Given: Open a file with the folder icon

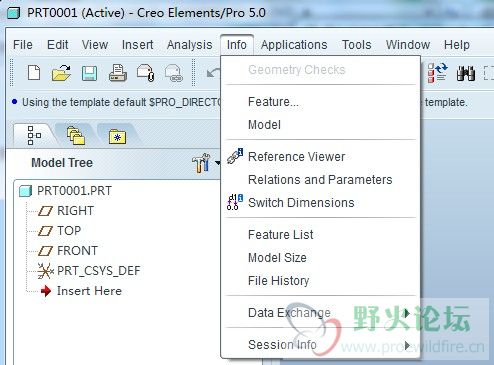Looking at the screenshot, I should click(x=61, y=73).
